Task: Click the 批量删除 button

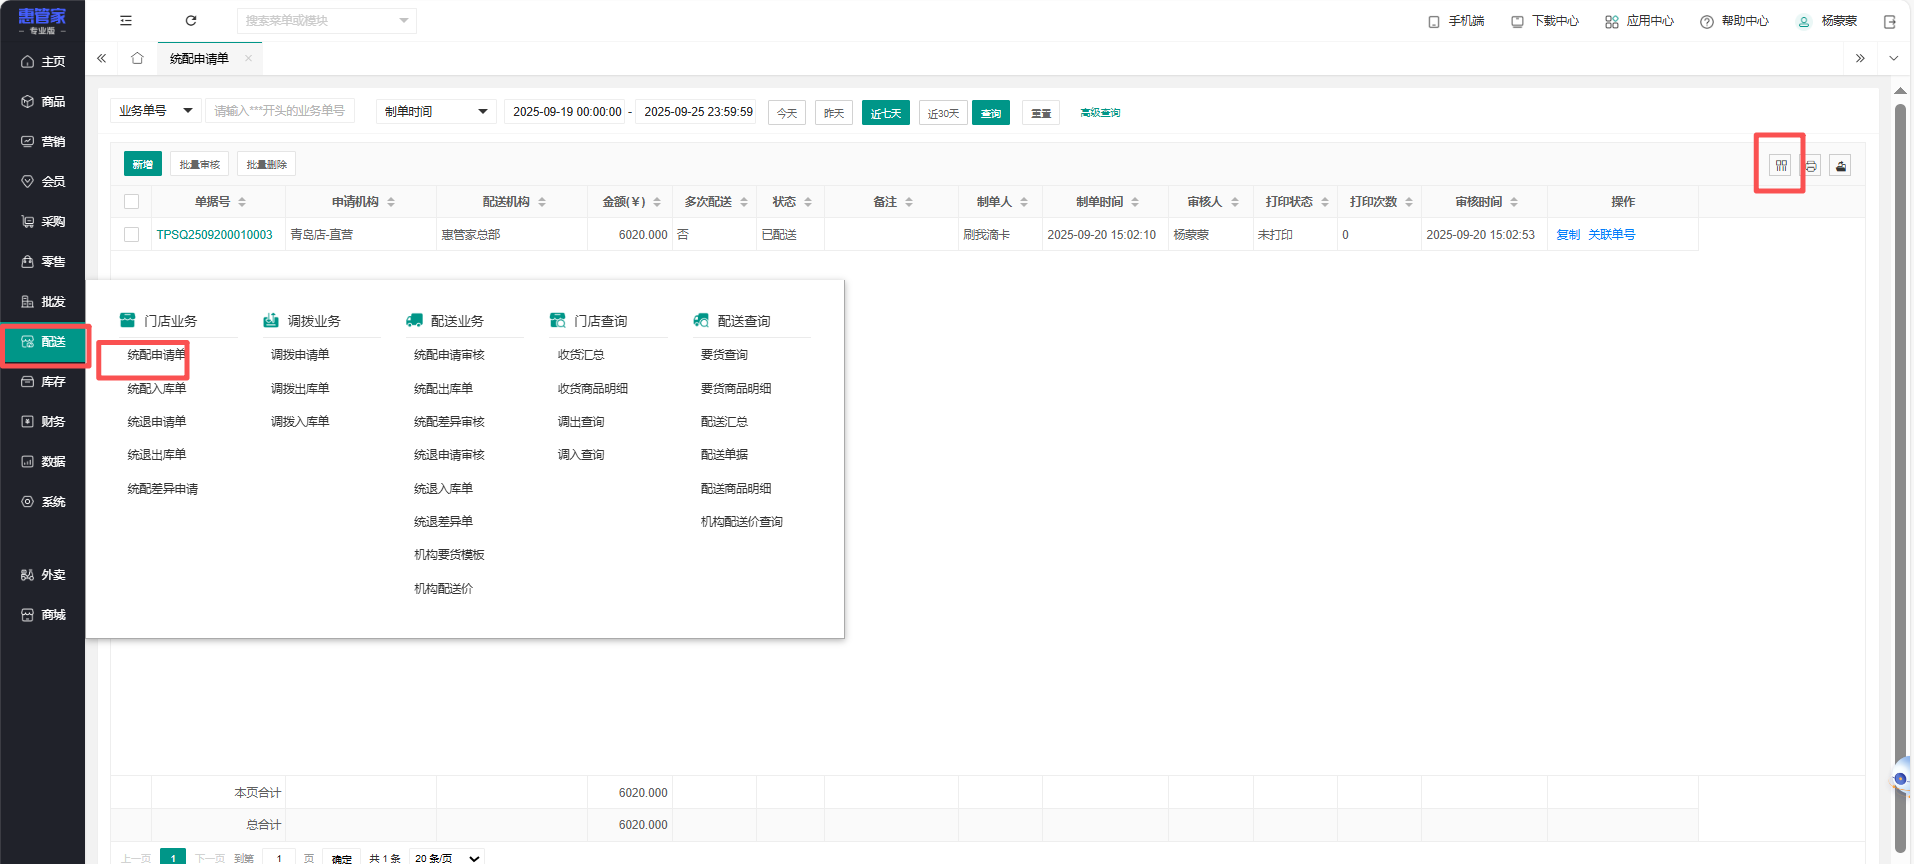Action: coord(267,164)
